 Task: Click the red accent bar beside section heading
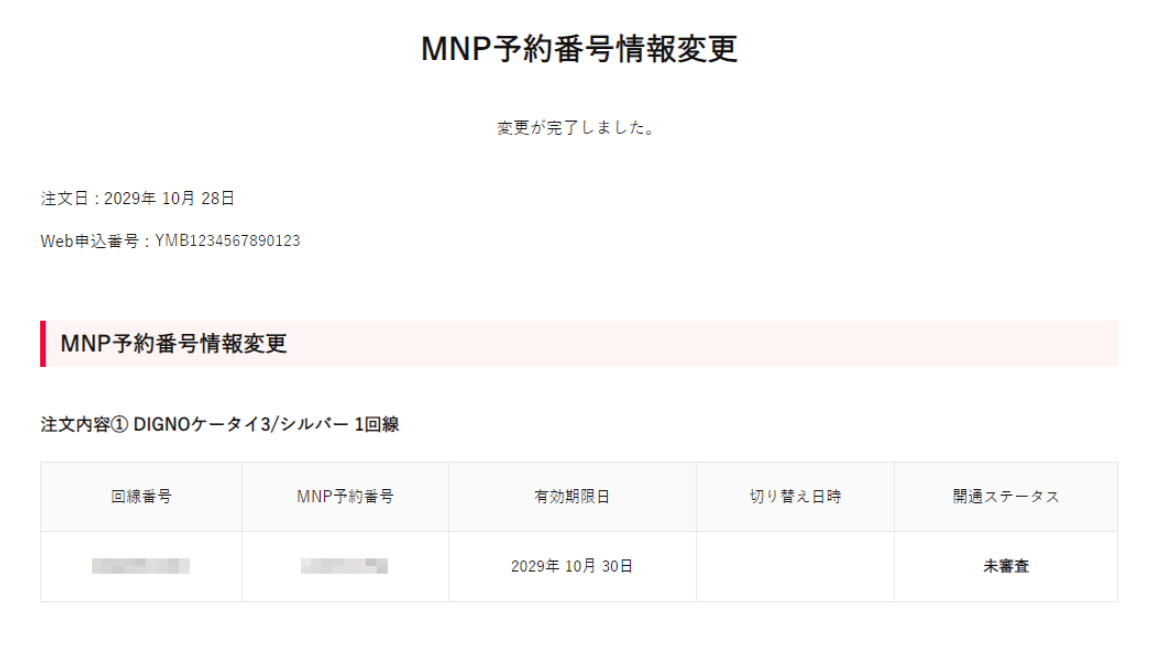click(43, 344)
